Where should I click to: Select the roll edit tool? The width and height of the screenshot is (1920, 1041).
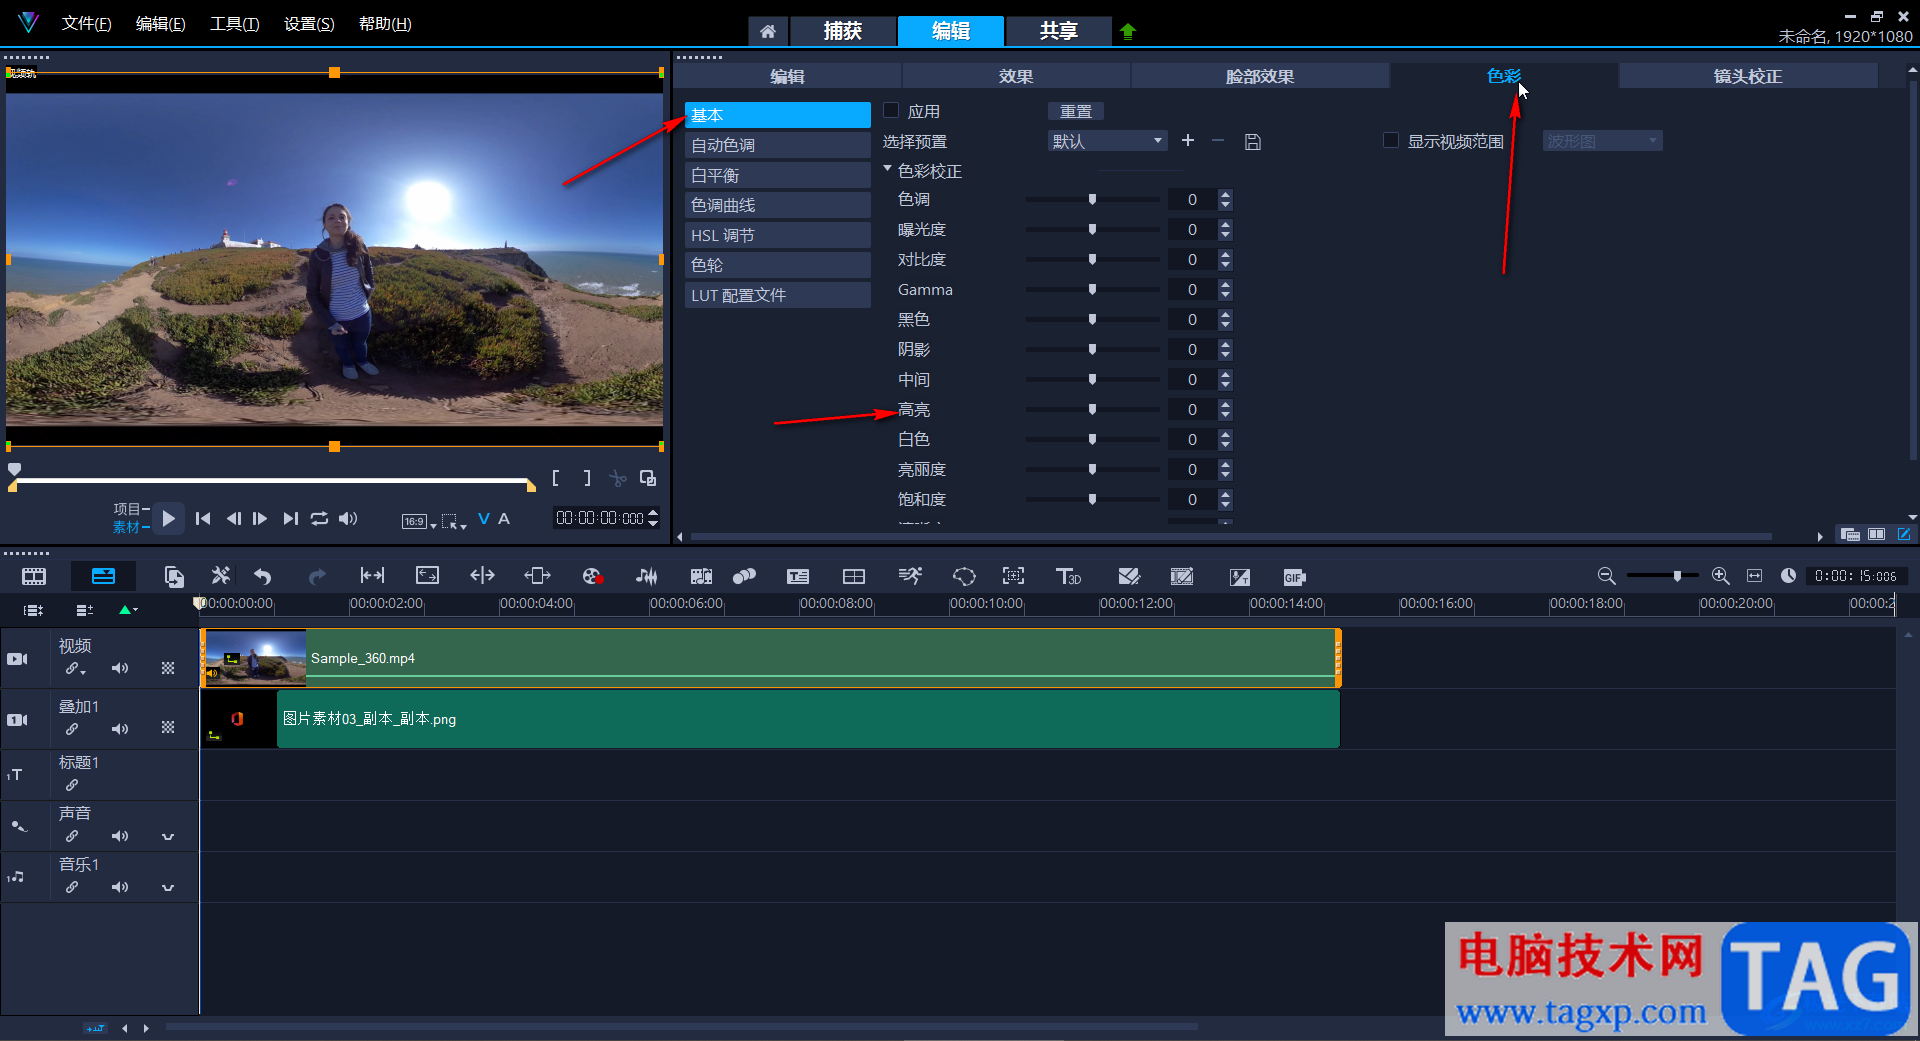point(482,576)
